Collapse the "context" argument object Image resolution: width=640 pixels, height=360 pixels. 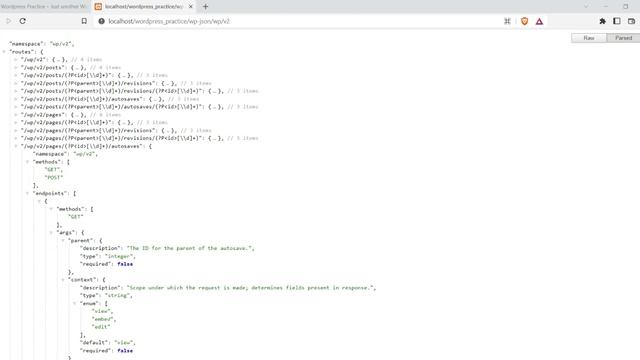[63, 280]
